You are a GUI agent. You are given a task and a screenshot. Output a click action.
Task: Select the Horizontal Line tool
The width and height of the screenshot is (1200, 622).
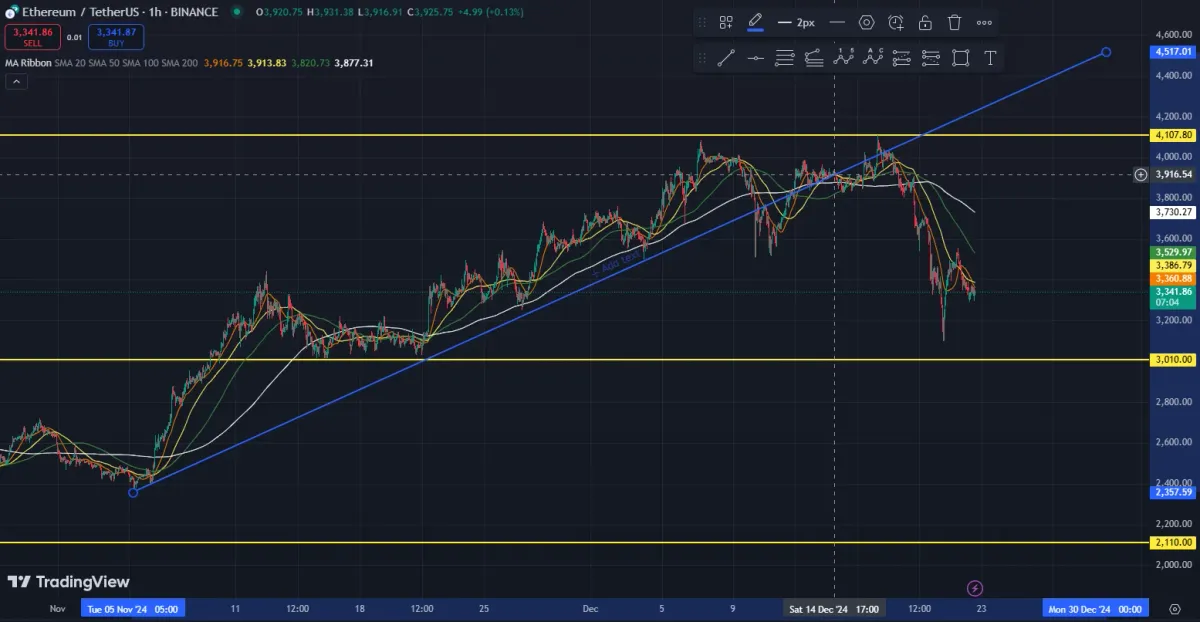(756, 58)
